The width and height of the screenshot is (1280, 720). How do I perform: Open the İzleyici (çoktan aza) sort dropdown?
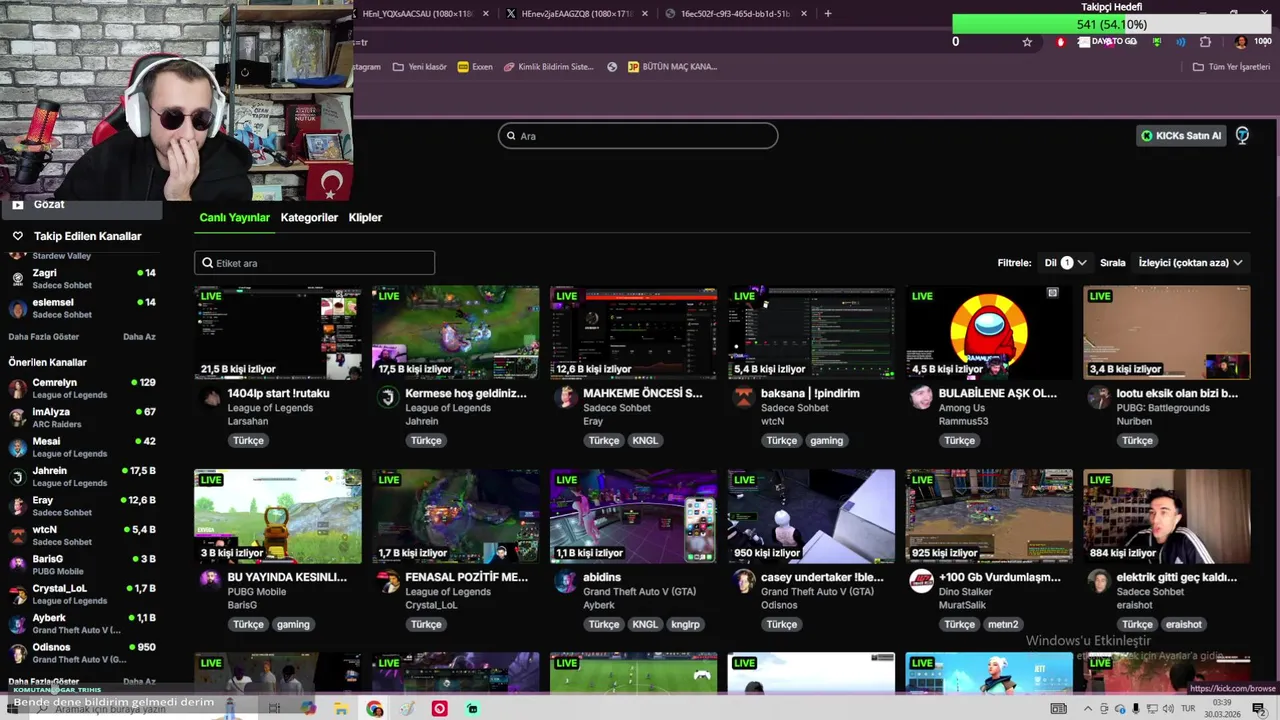[1190, 263]
